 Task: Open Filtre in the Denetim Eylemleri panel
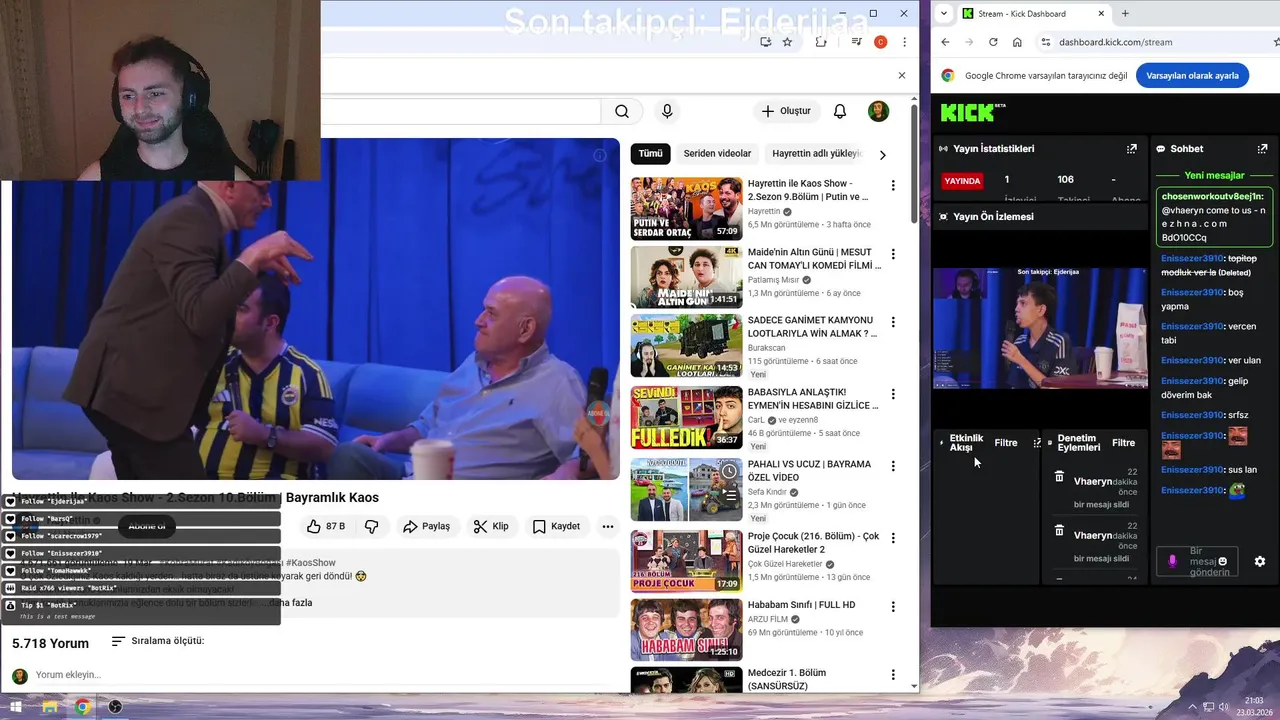click(x=1124, y=443)
